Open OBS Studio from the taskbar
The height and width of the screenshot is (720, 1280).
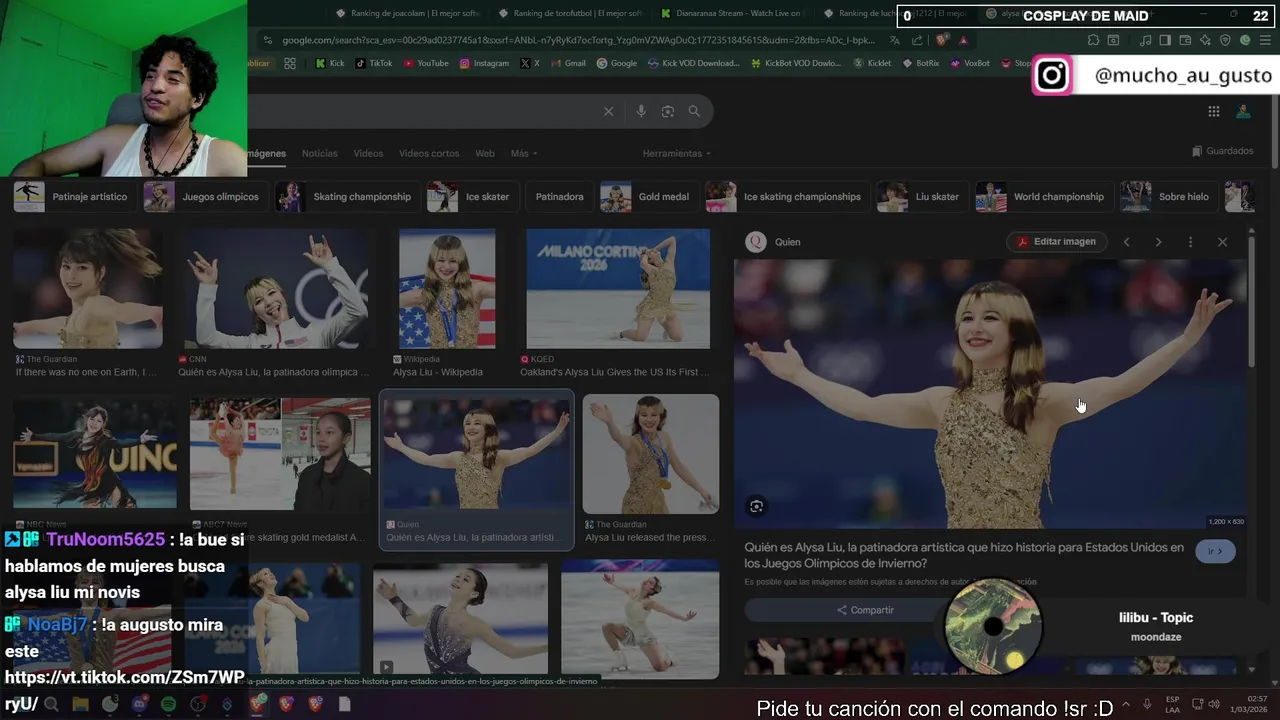tap(198, 704)
